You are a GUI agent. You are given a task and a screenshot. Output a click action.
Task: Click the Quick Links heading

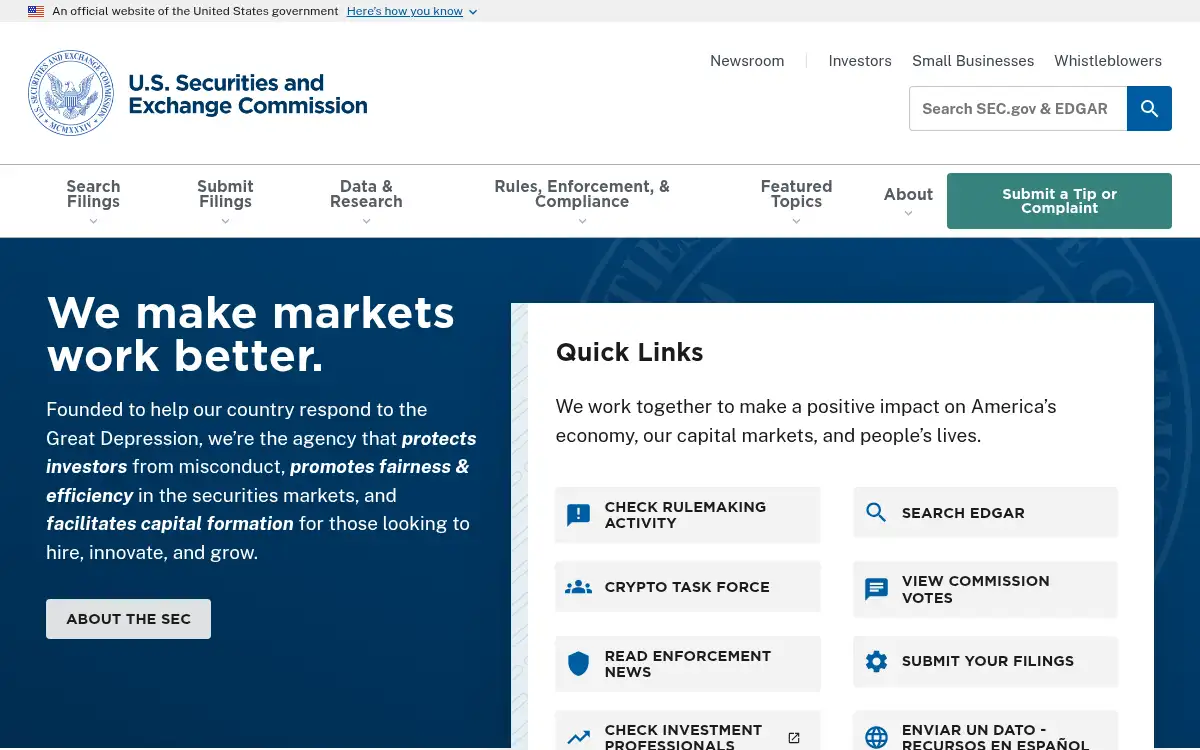(x=630, y=352)
